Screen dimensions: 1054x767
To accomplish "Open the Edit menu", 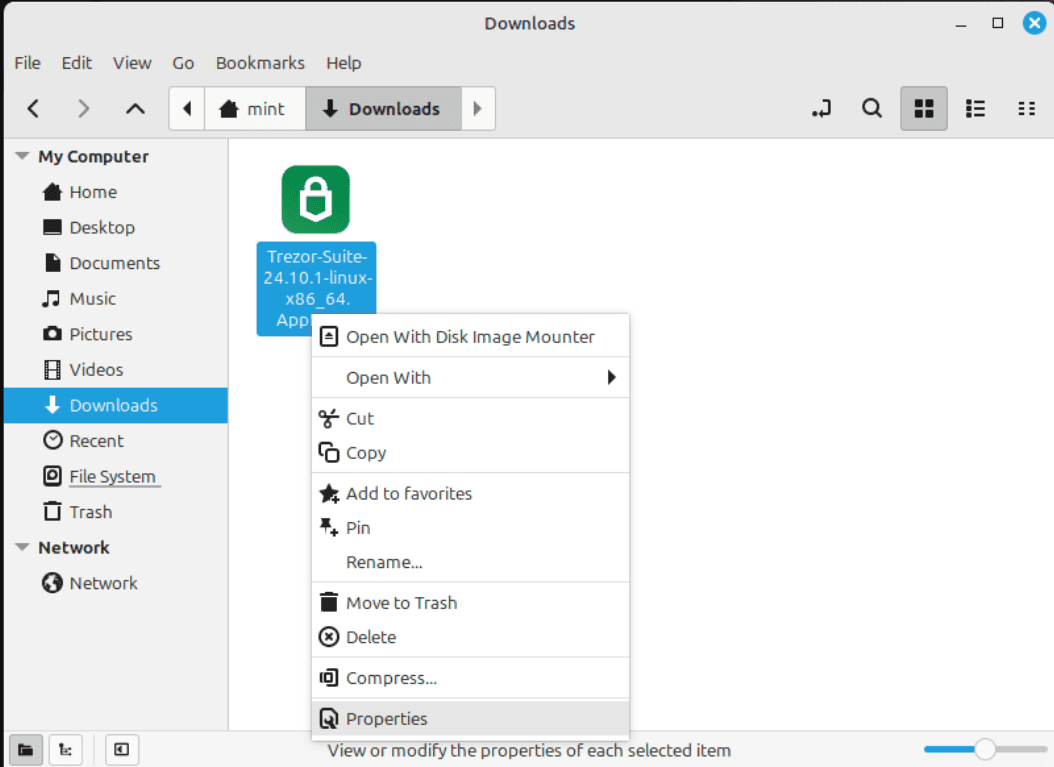I will (77, 63).
